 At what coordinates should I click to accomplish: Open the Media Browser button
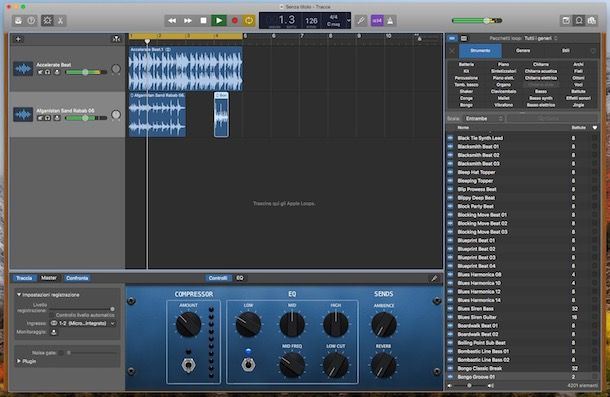coord(592,20)
